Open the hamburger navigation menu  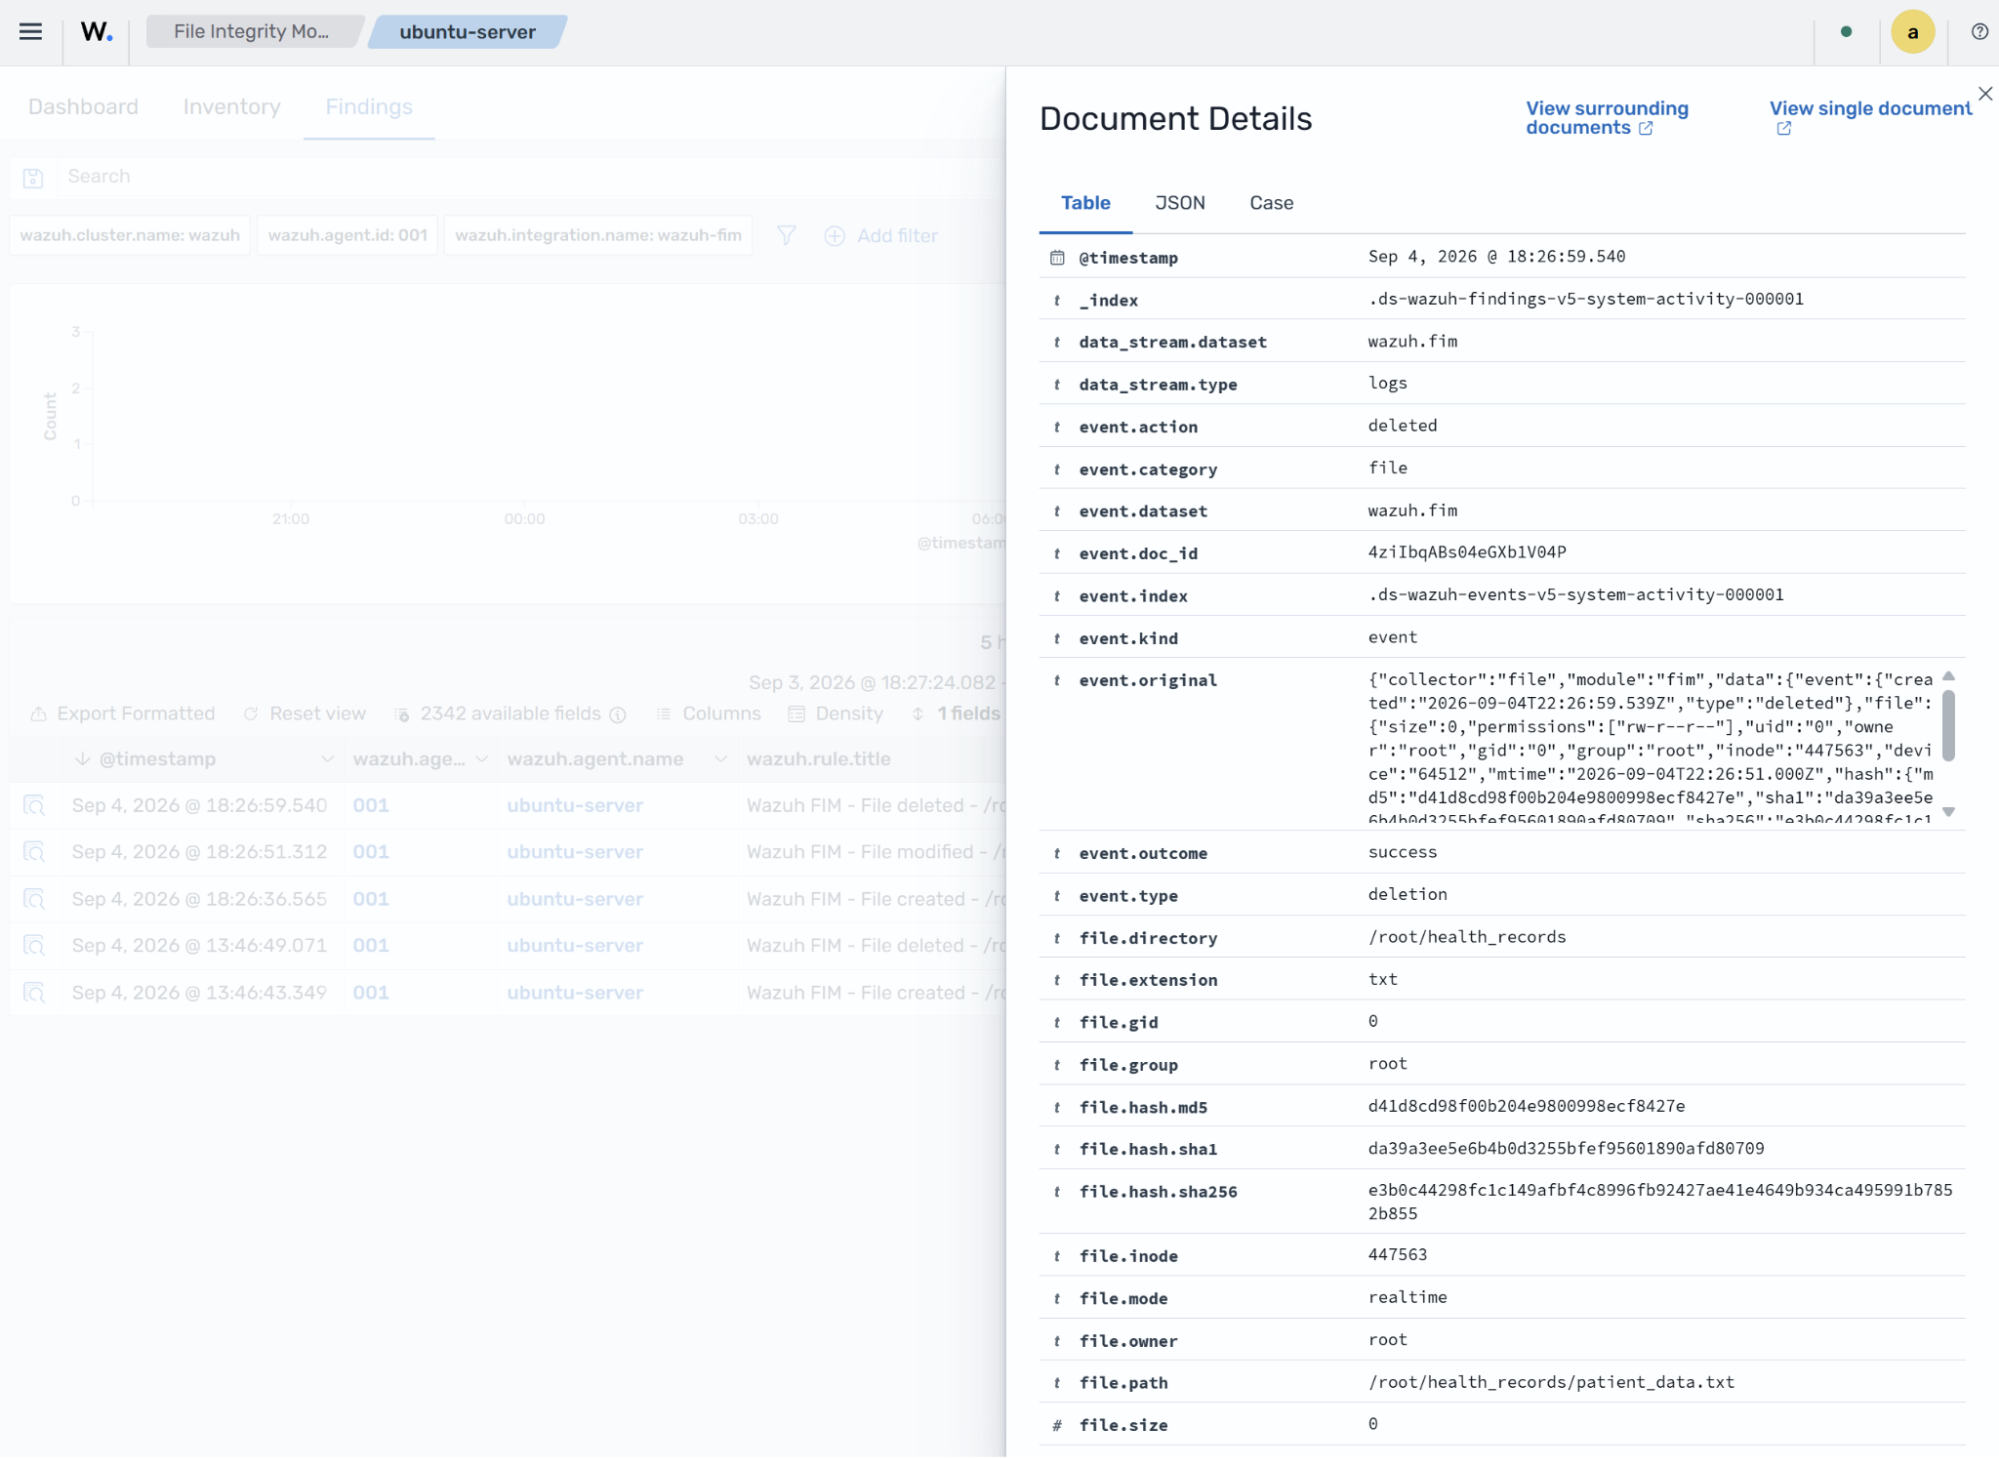point(31,32)
